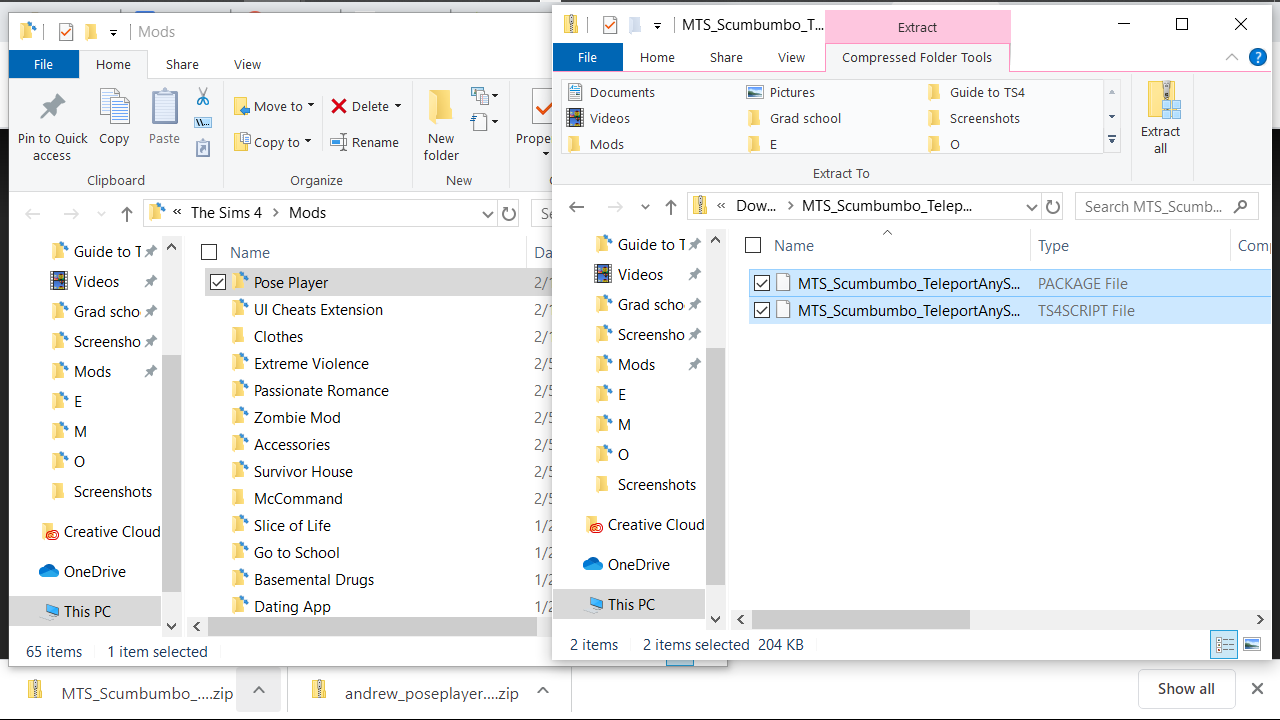The height and width of the screenshot is (720, 1280).
Task: Extract to Mods in the Extract To gallery
Action: pos(595,144)
